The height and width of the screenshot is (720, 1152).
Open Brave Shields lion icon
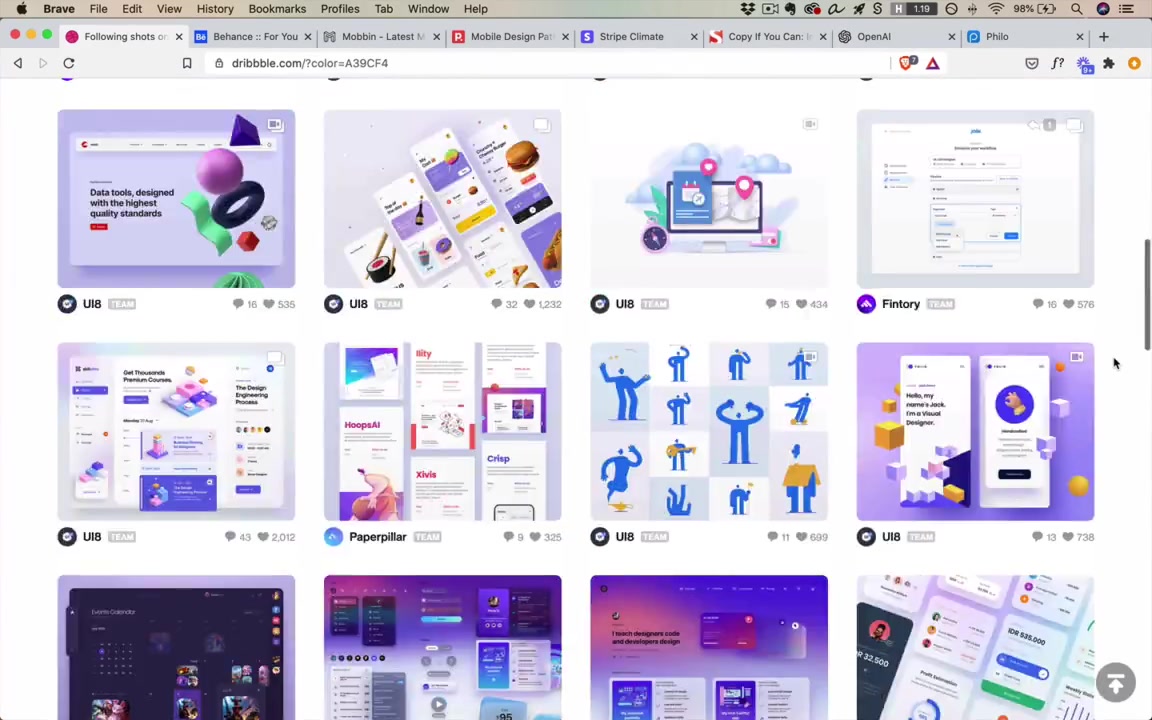coord(907,63)
